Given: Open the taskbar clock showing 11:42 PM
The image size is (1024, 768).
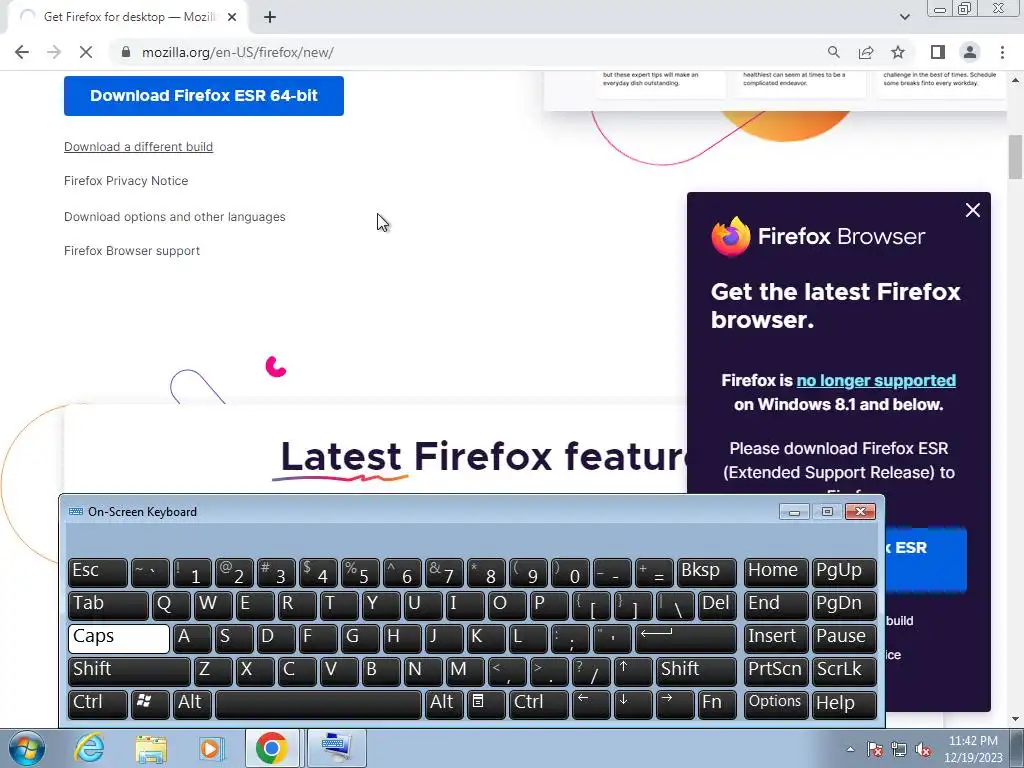Looking at the screenshot, I should pyautogui.click(x=973, y=749).
